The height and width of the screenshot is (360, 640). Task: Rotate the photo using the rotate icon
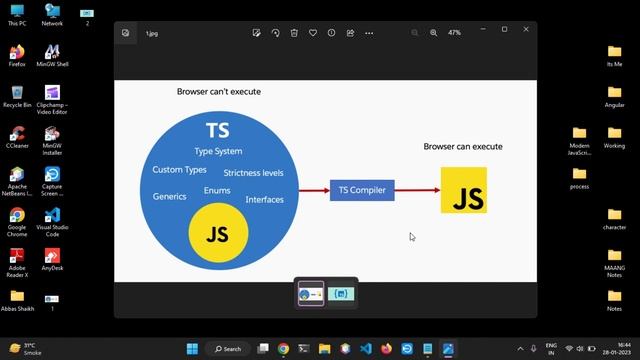tap(276, 33)
